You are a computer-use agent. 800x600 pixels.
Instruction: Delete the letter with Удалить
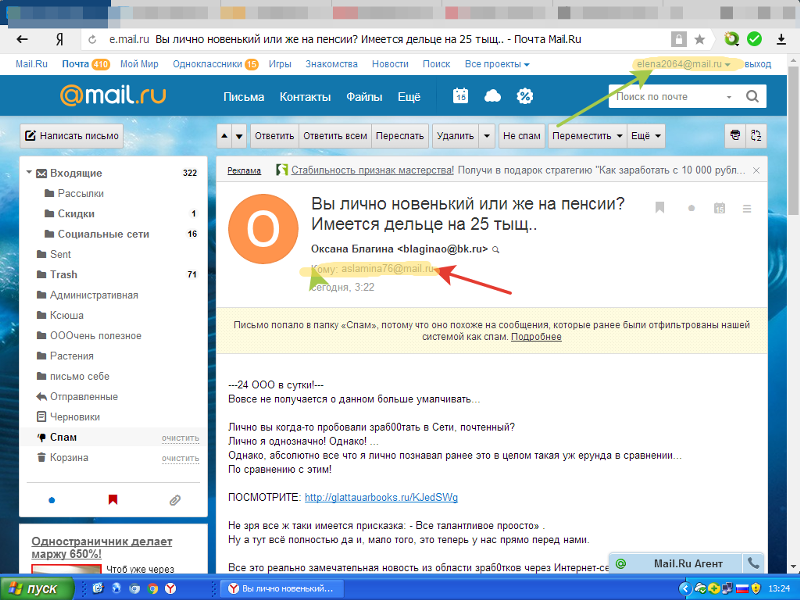[x=456, y=136]
